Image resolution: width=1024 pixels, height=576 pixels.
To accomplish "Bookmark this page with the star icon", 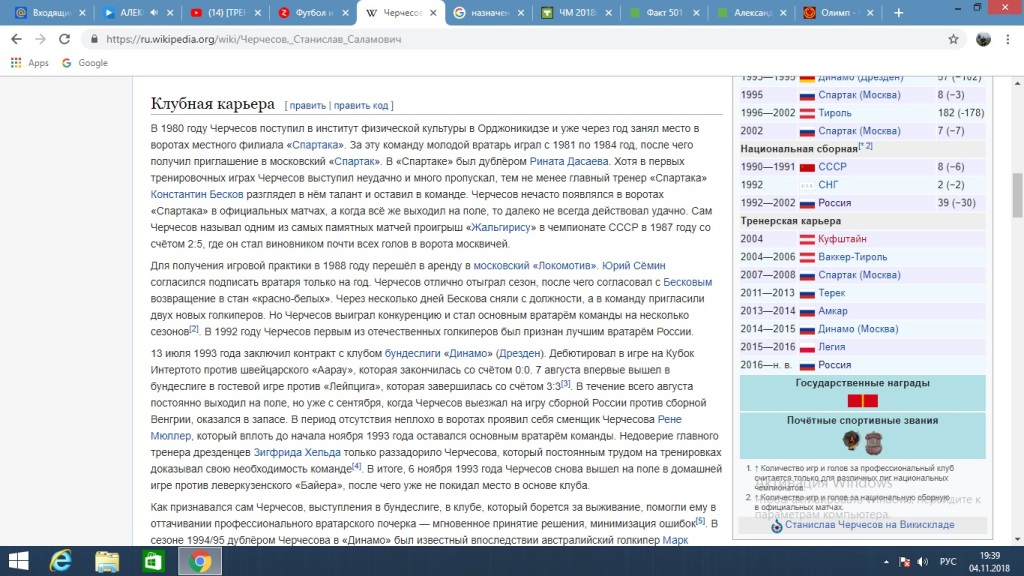I will [x=953, y=39].
